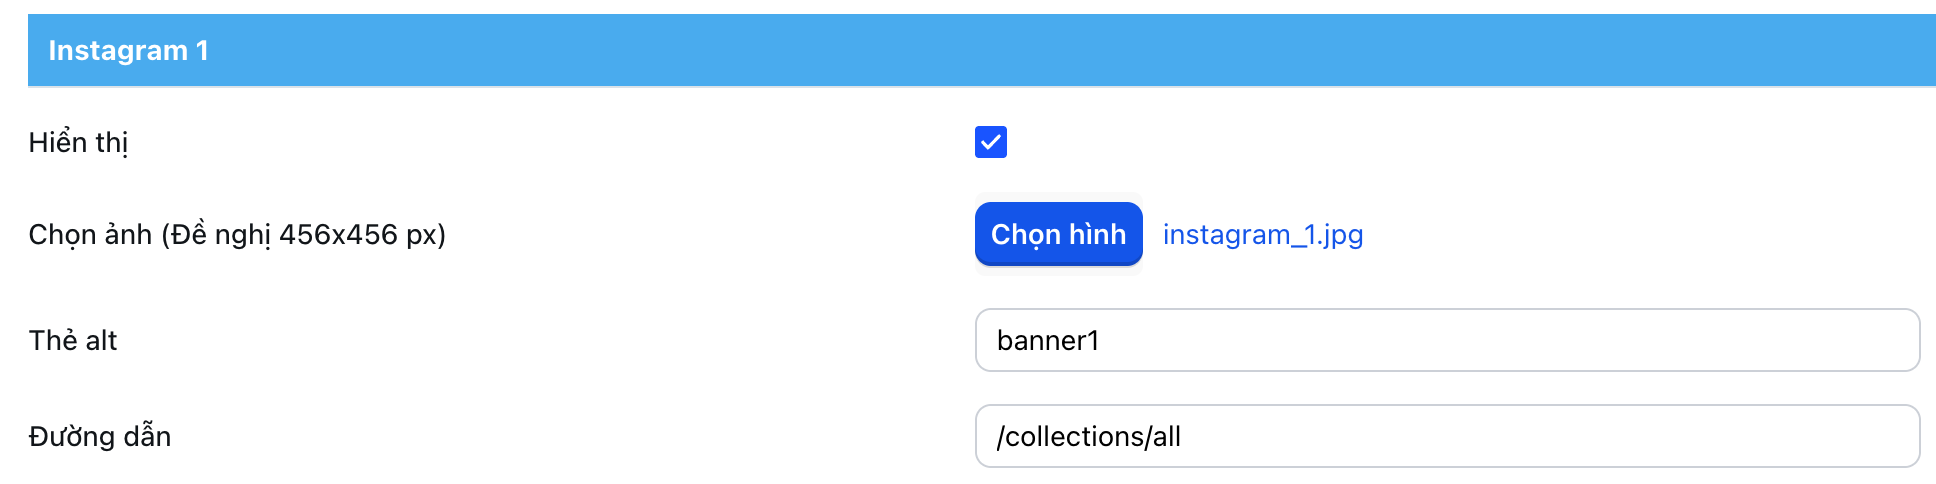Focus the Đường dẫn input field
Image resolution: width=1936 pixels, height=484 pixels.
point(1446,436)
